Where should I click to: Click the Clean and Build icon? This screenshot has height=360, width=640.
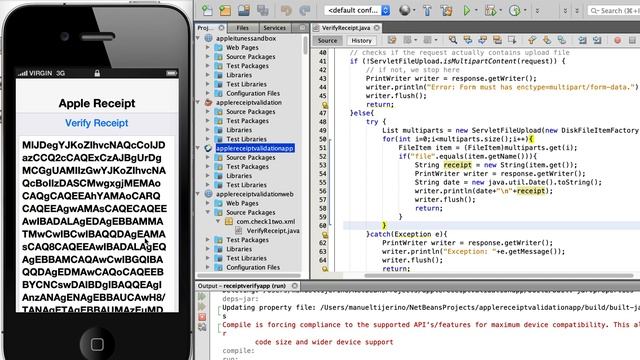tap(446, 10)
